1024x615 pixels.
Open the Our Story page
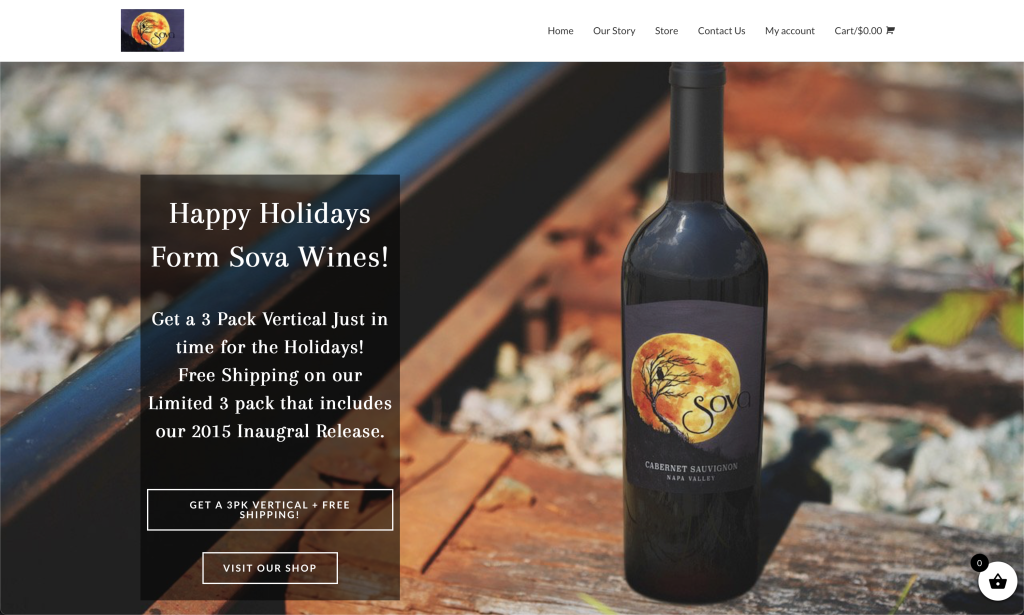614,31
